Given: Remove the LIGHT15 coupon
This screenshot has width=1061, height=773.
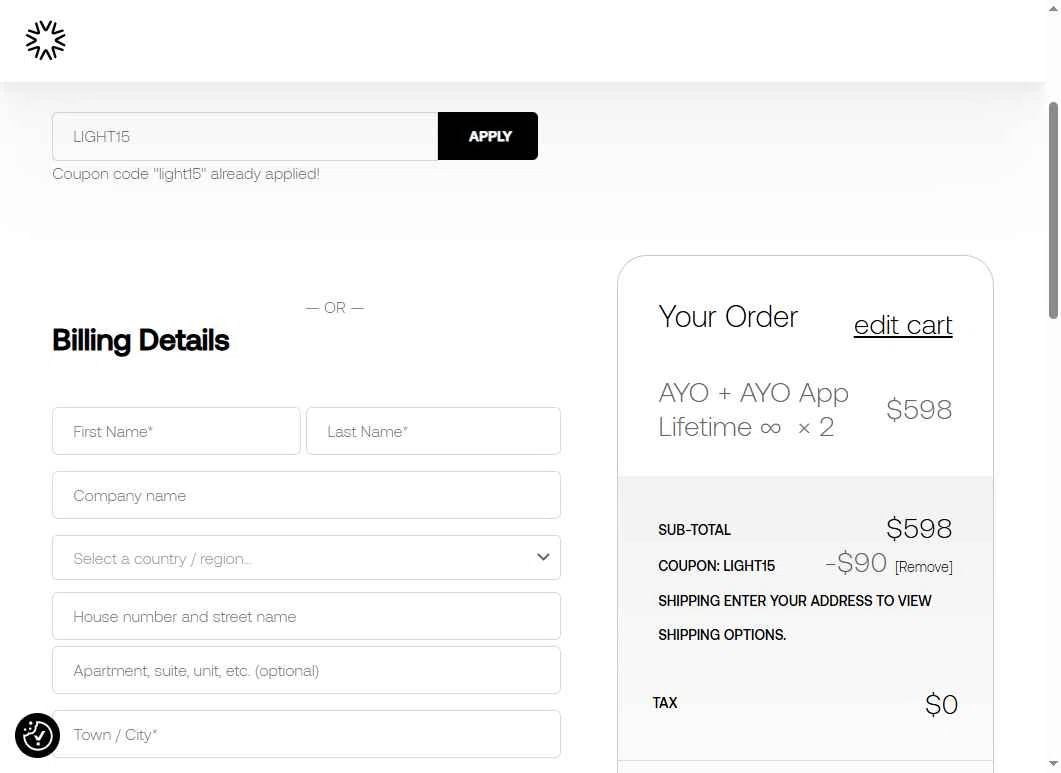Looking at the screenshot, I should 924,567.
